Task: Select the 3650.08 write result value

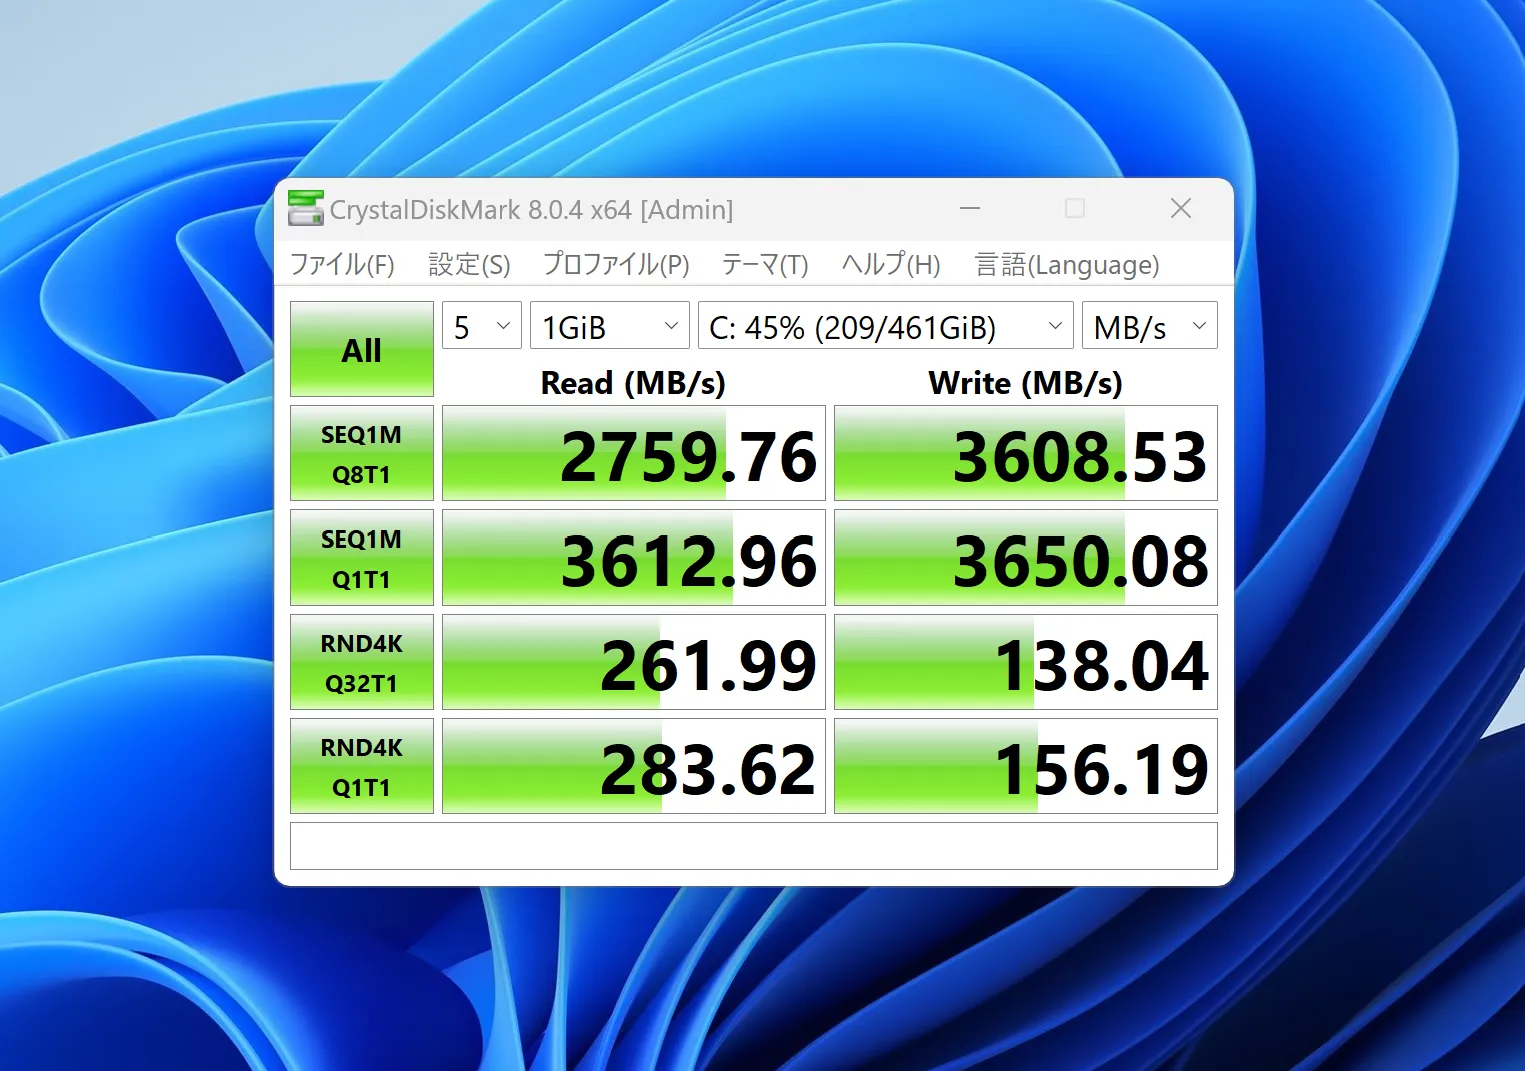Action: tap(1026, 558)
